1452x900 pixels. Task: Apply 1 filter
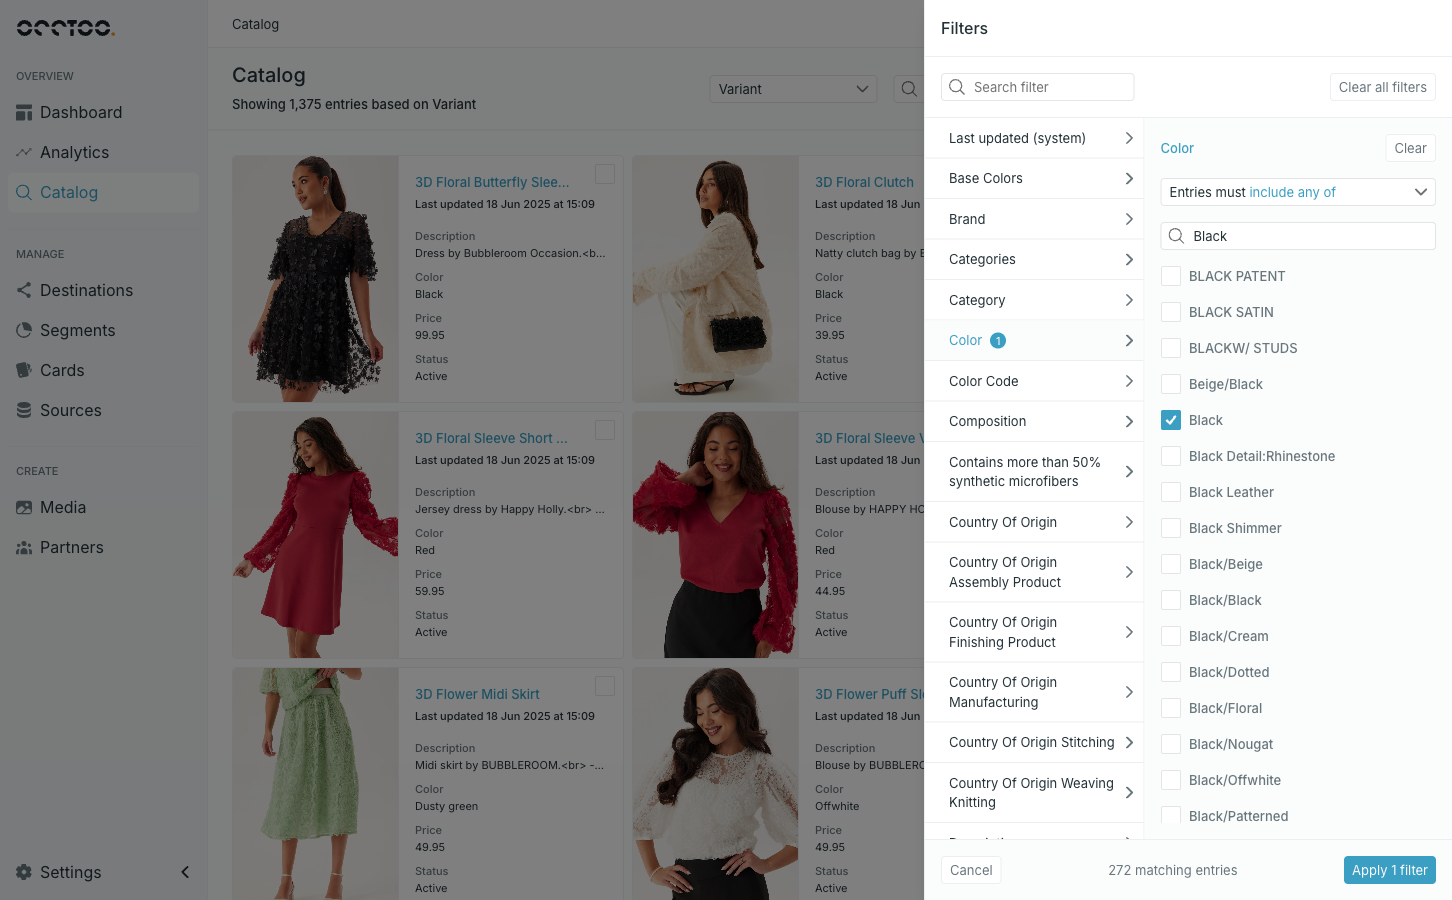point(1389,870)
